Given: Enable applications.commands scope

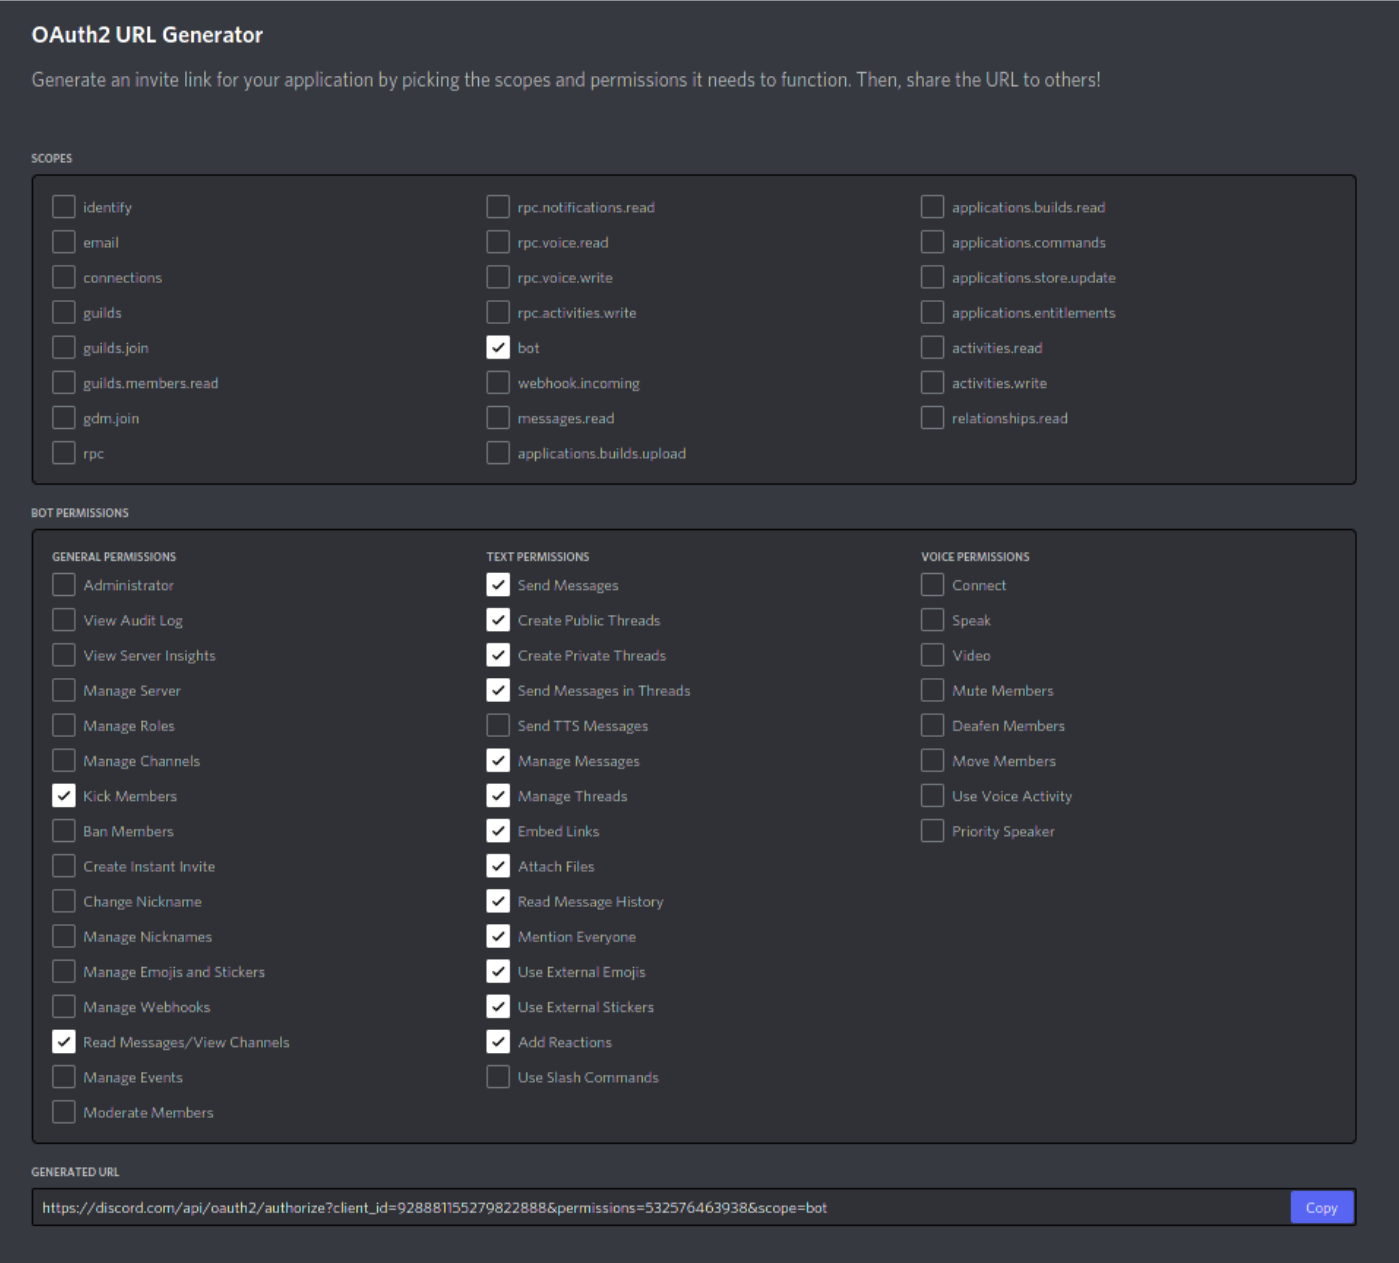Looking at the screenshot, I should point(932,242).
